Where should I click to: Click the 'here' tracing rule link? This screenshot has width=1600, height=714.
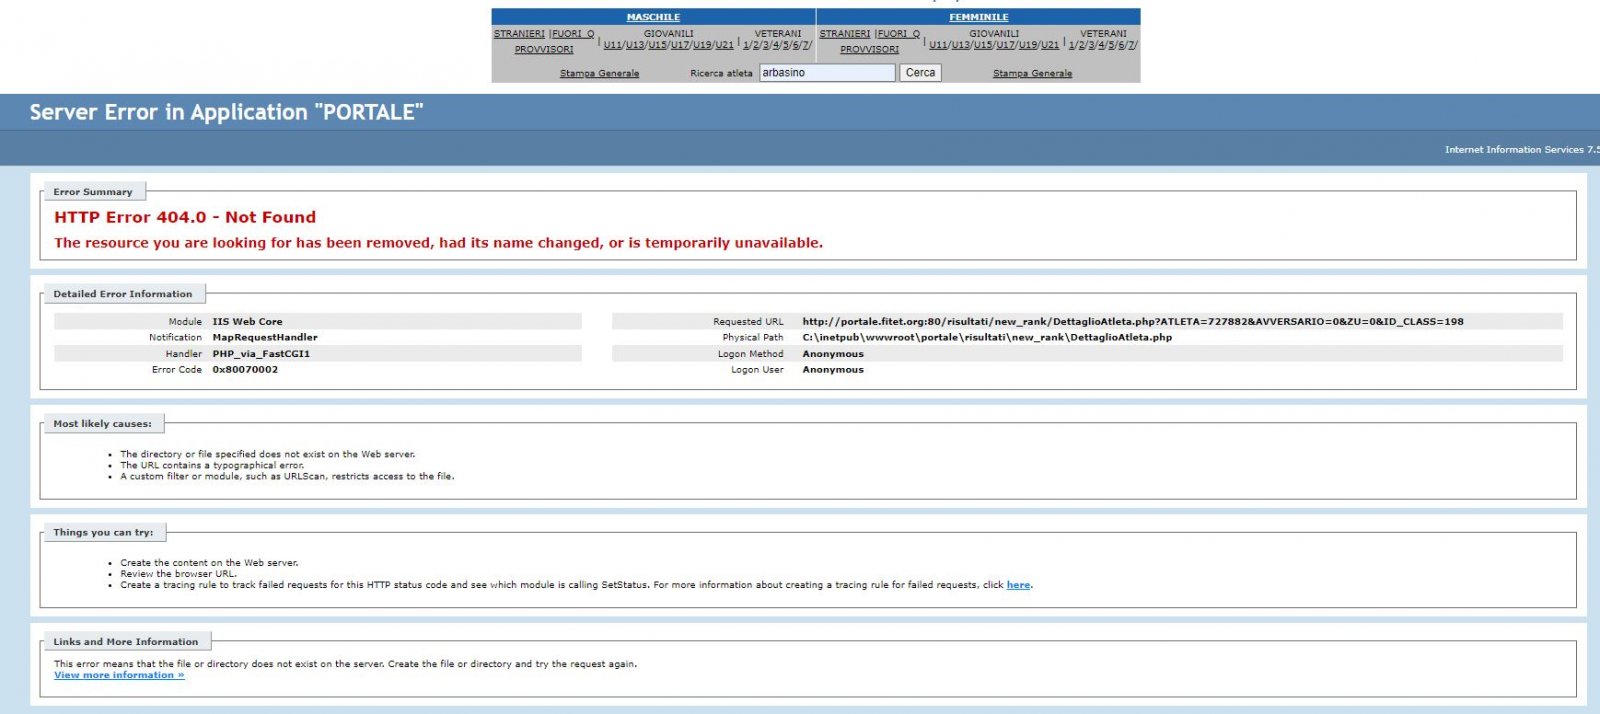(x=1018, y=585)
